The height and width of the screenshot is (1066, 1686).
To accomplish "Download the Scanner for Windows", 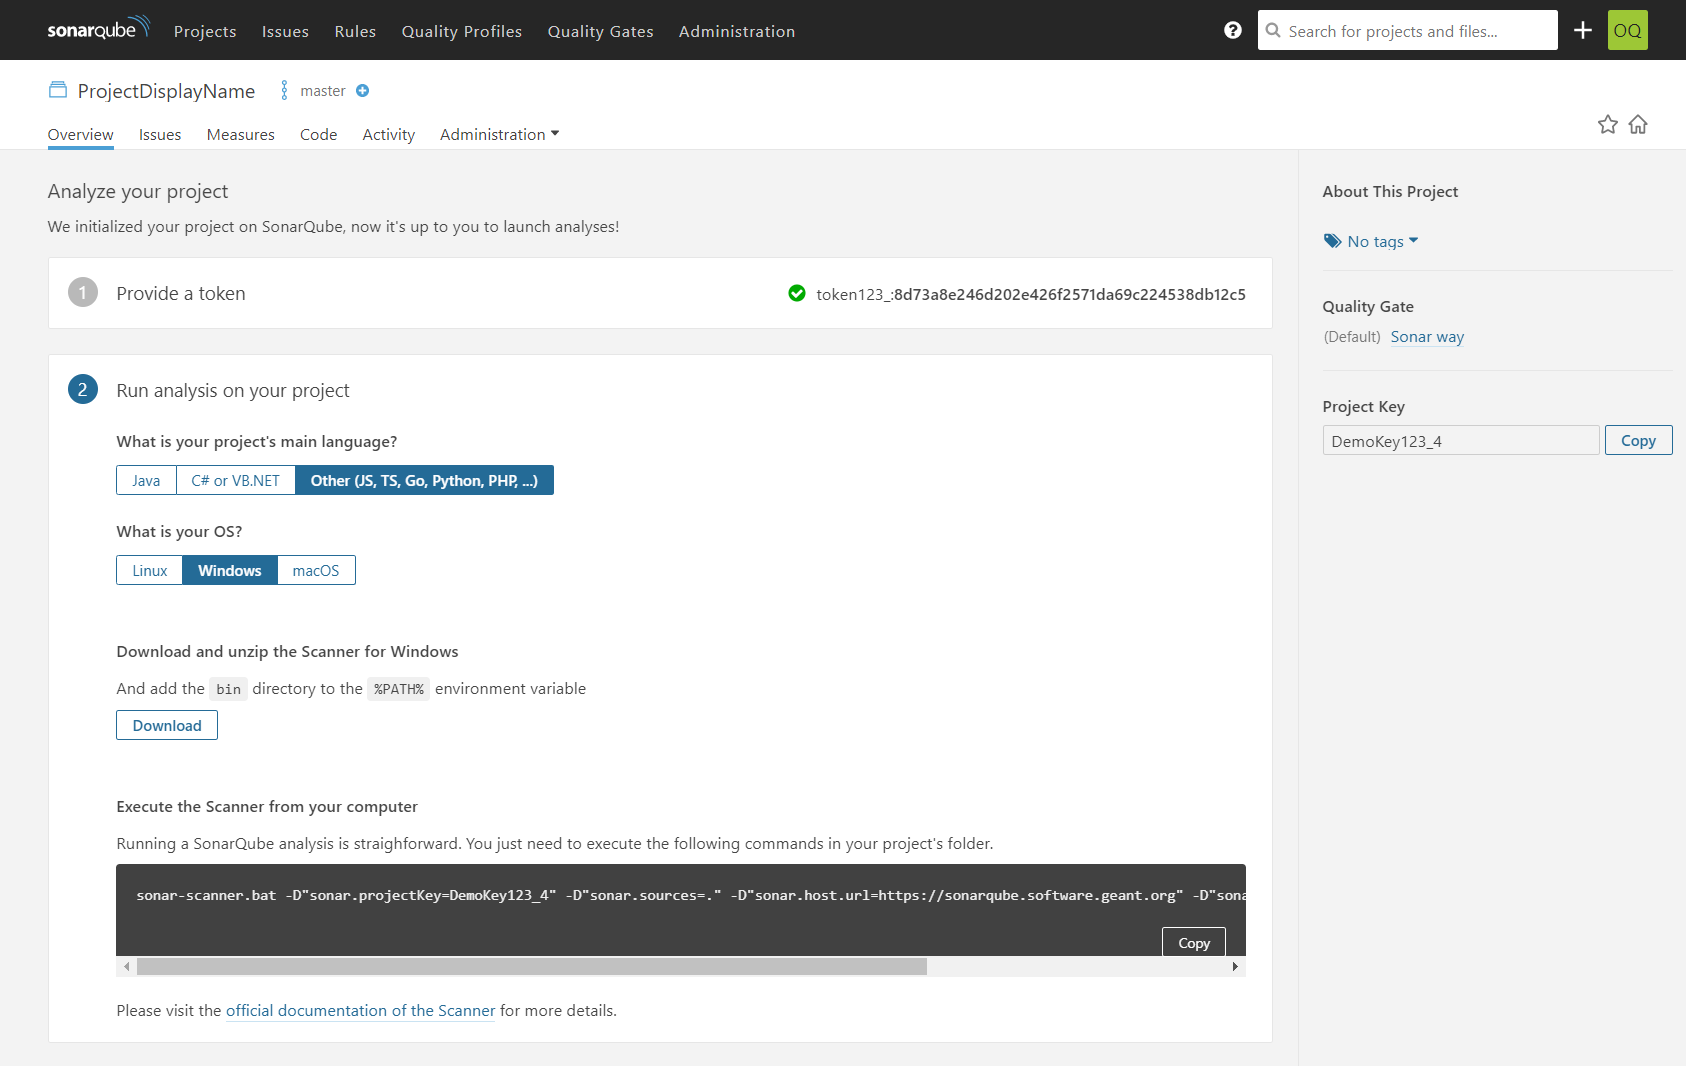I will [167, 725].
